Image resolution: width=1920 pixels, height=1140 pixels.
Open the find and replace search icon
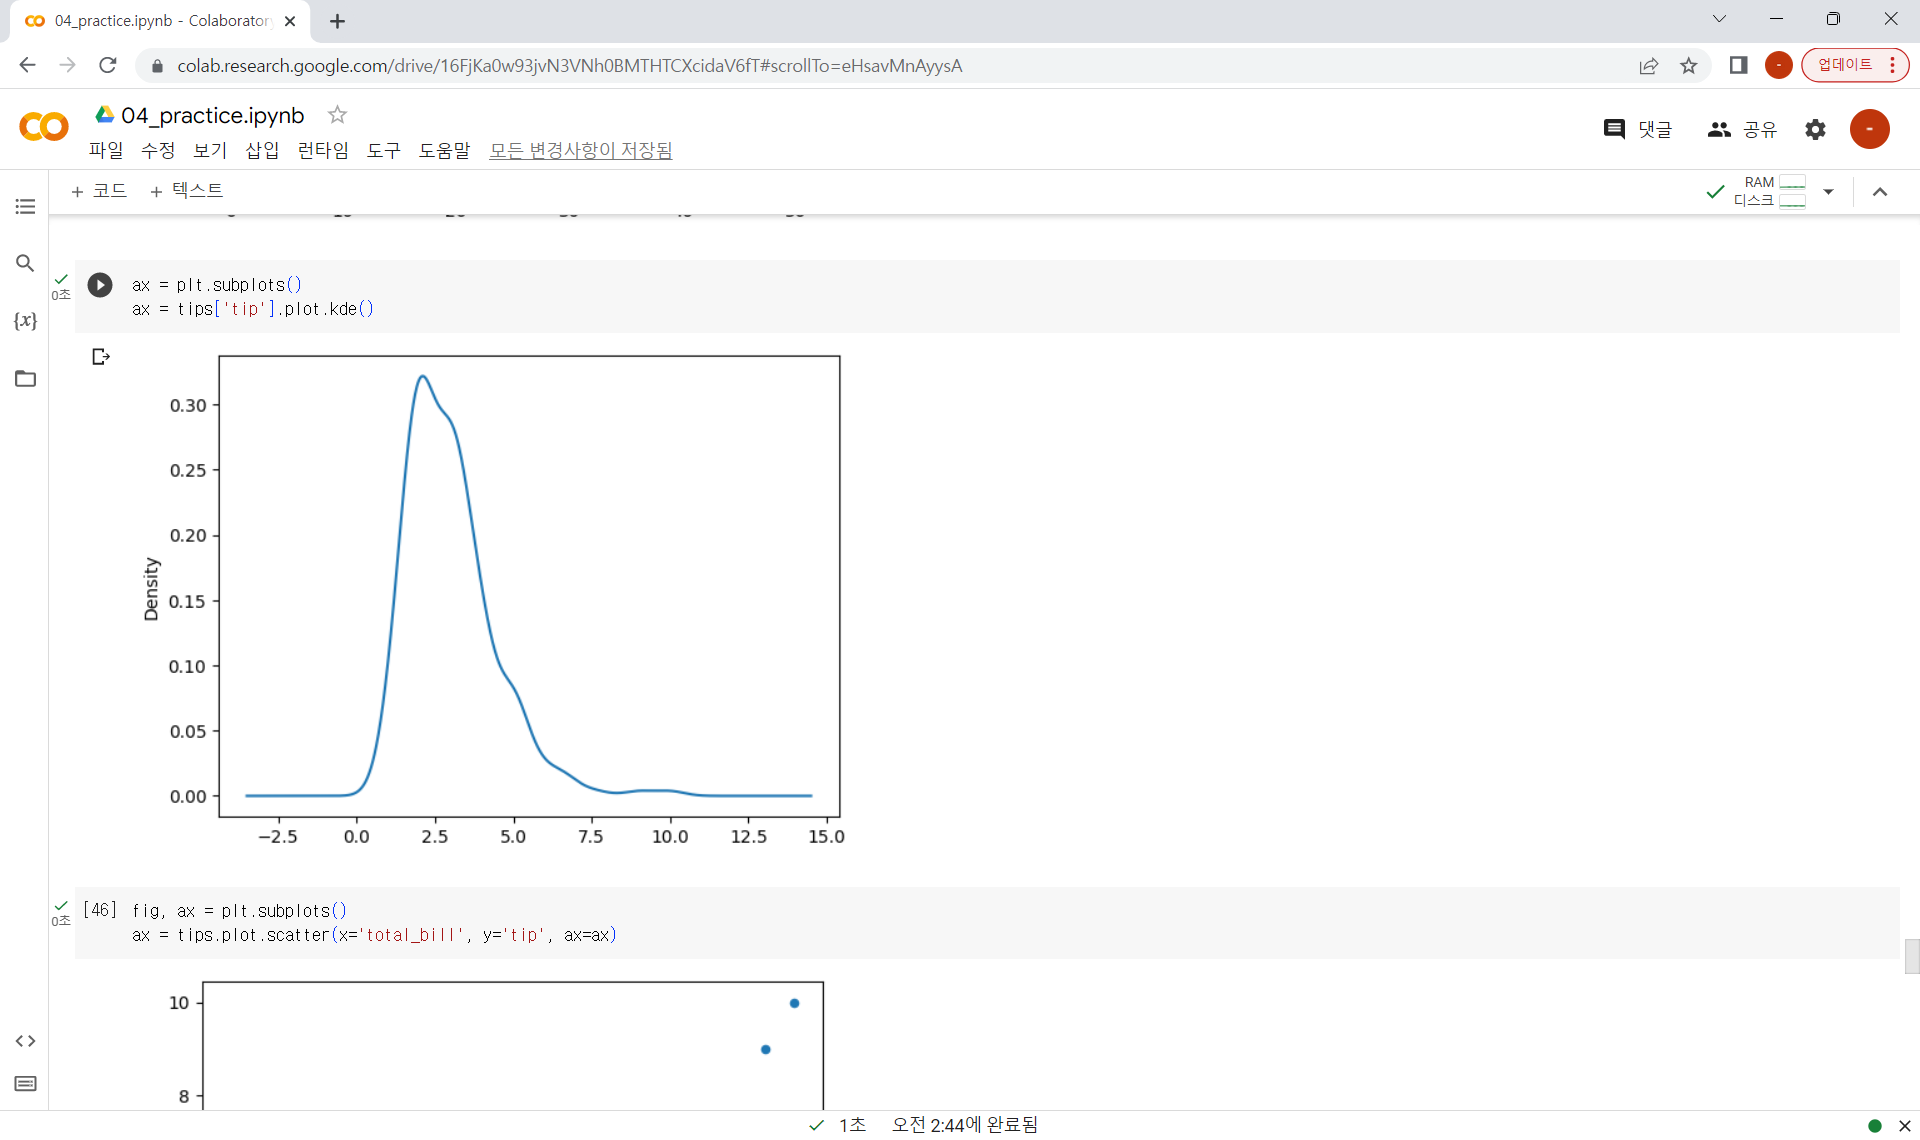25,263
